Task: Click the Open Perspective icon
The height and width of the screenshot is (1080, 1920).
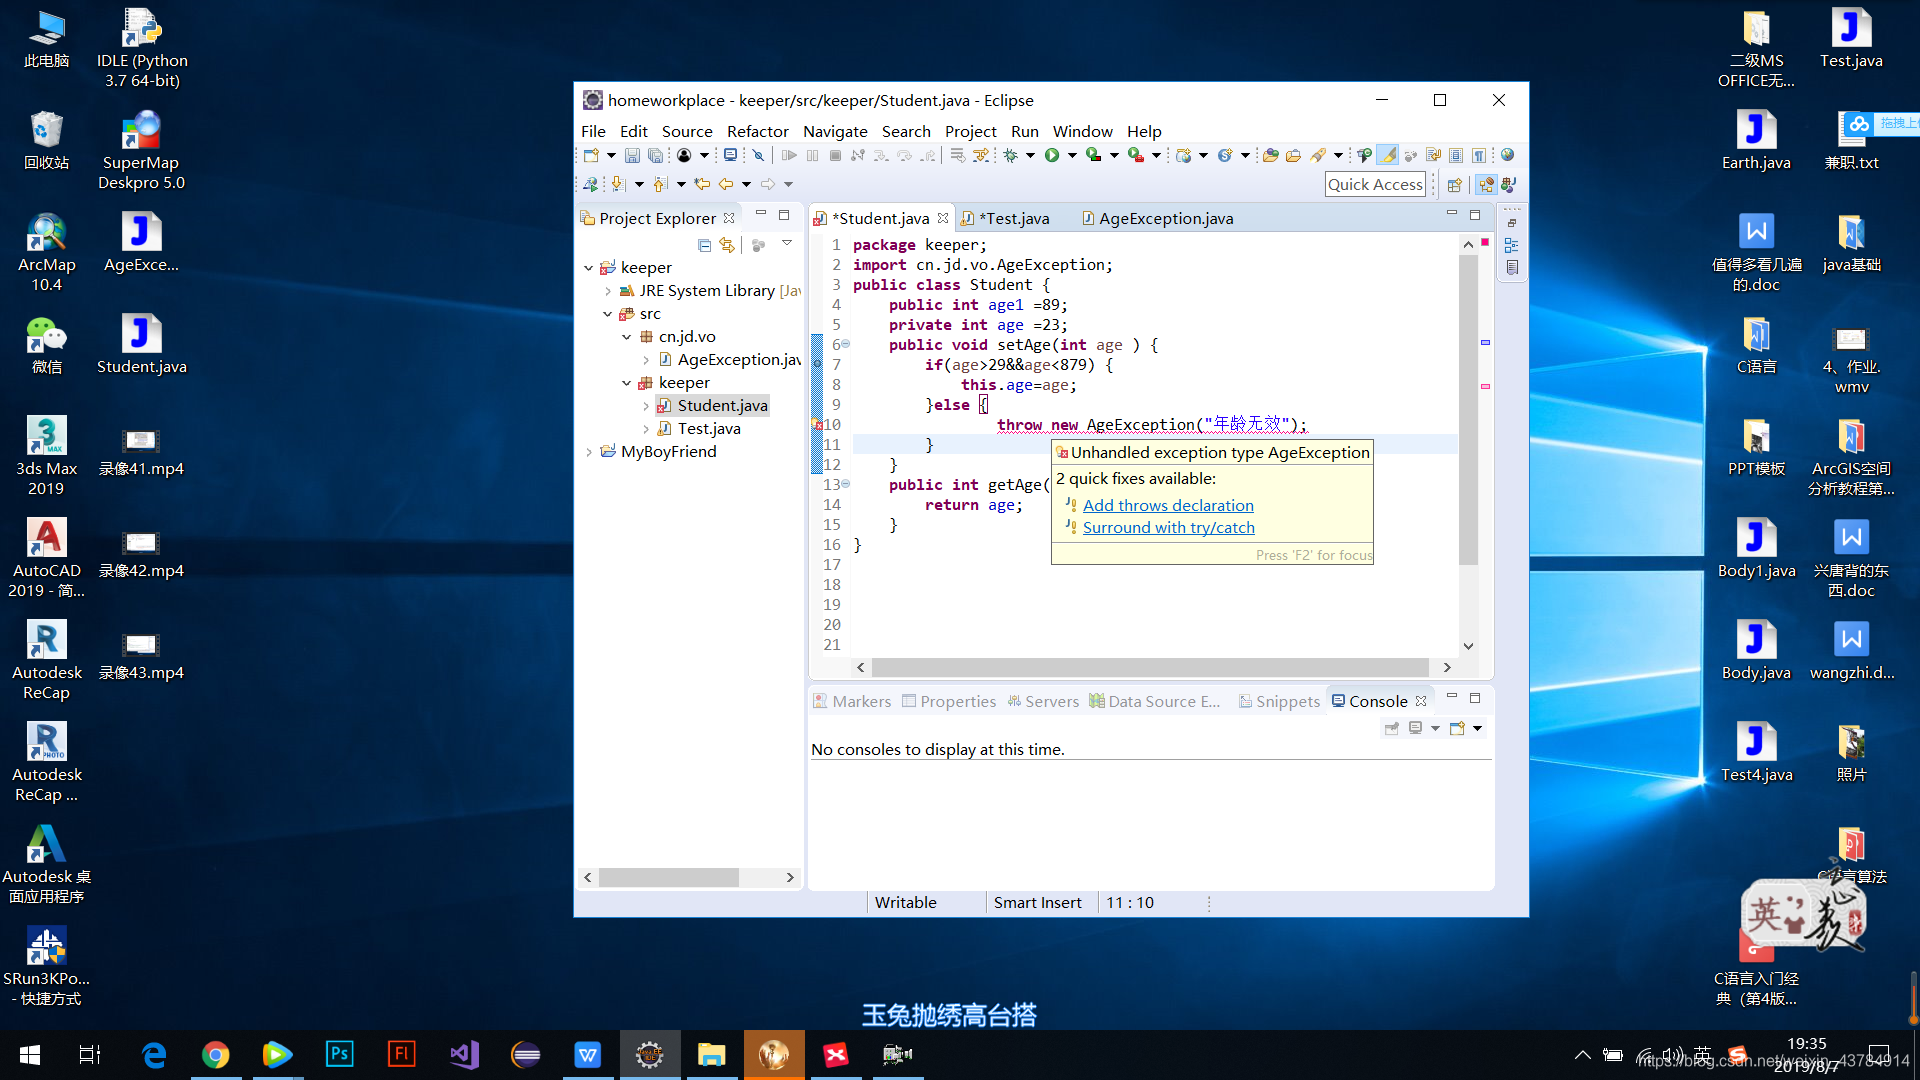Action: 1454,185
